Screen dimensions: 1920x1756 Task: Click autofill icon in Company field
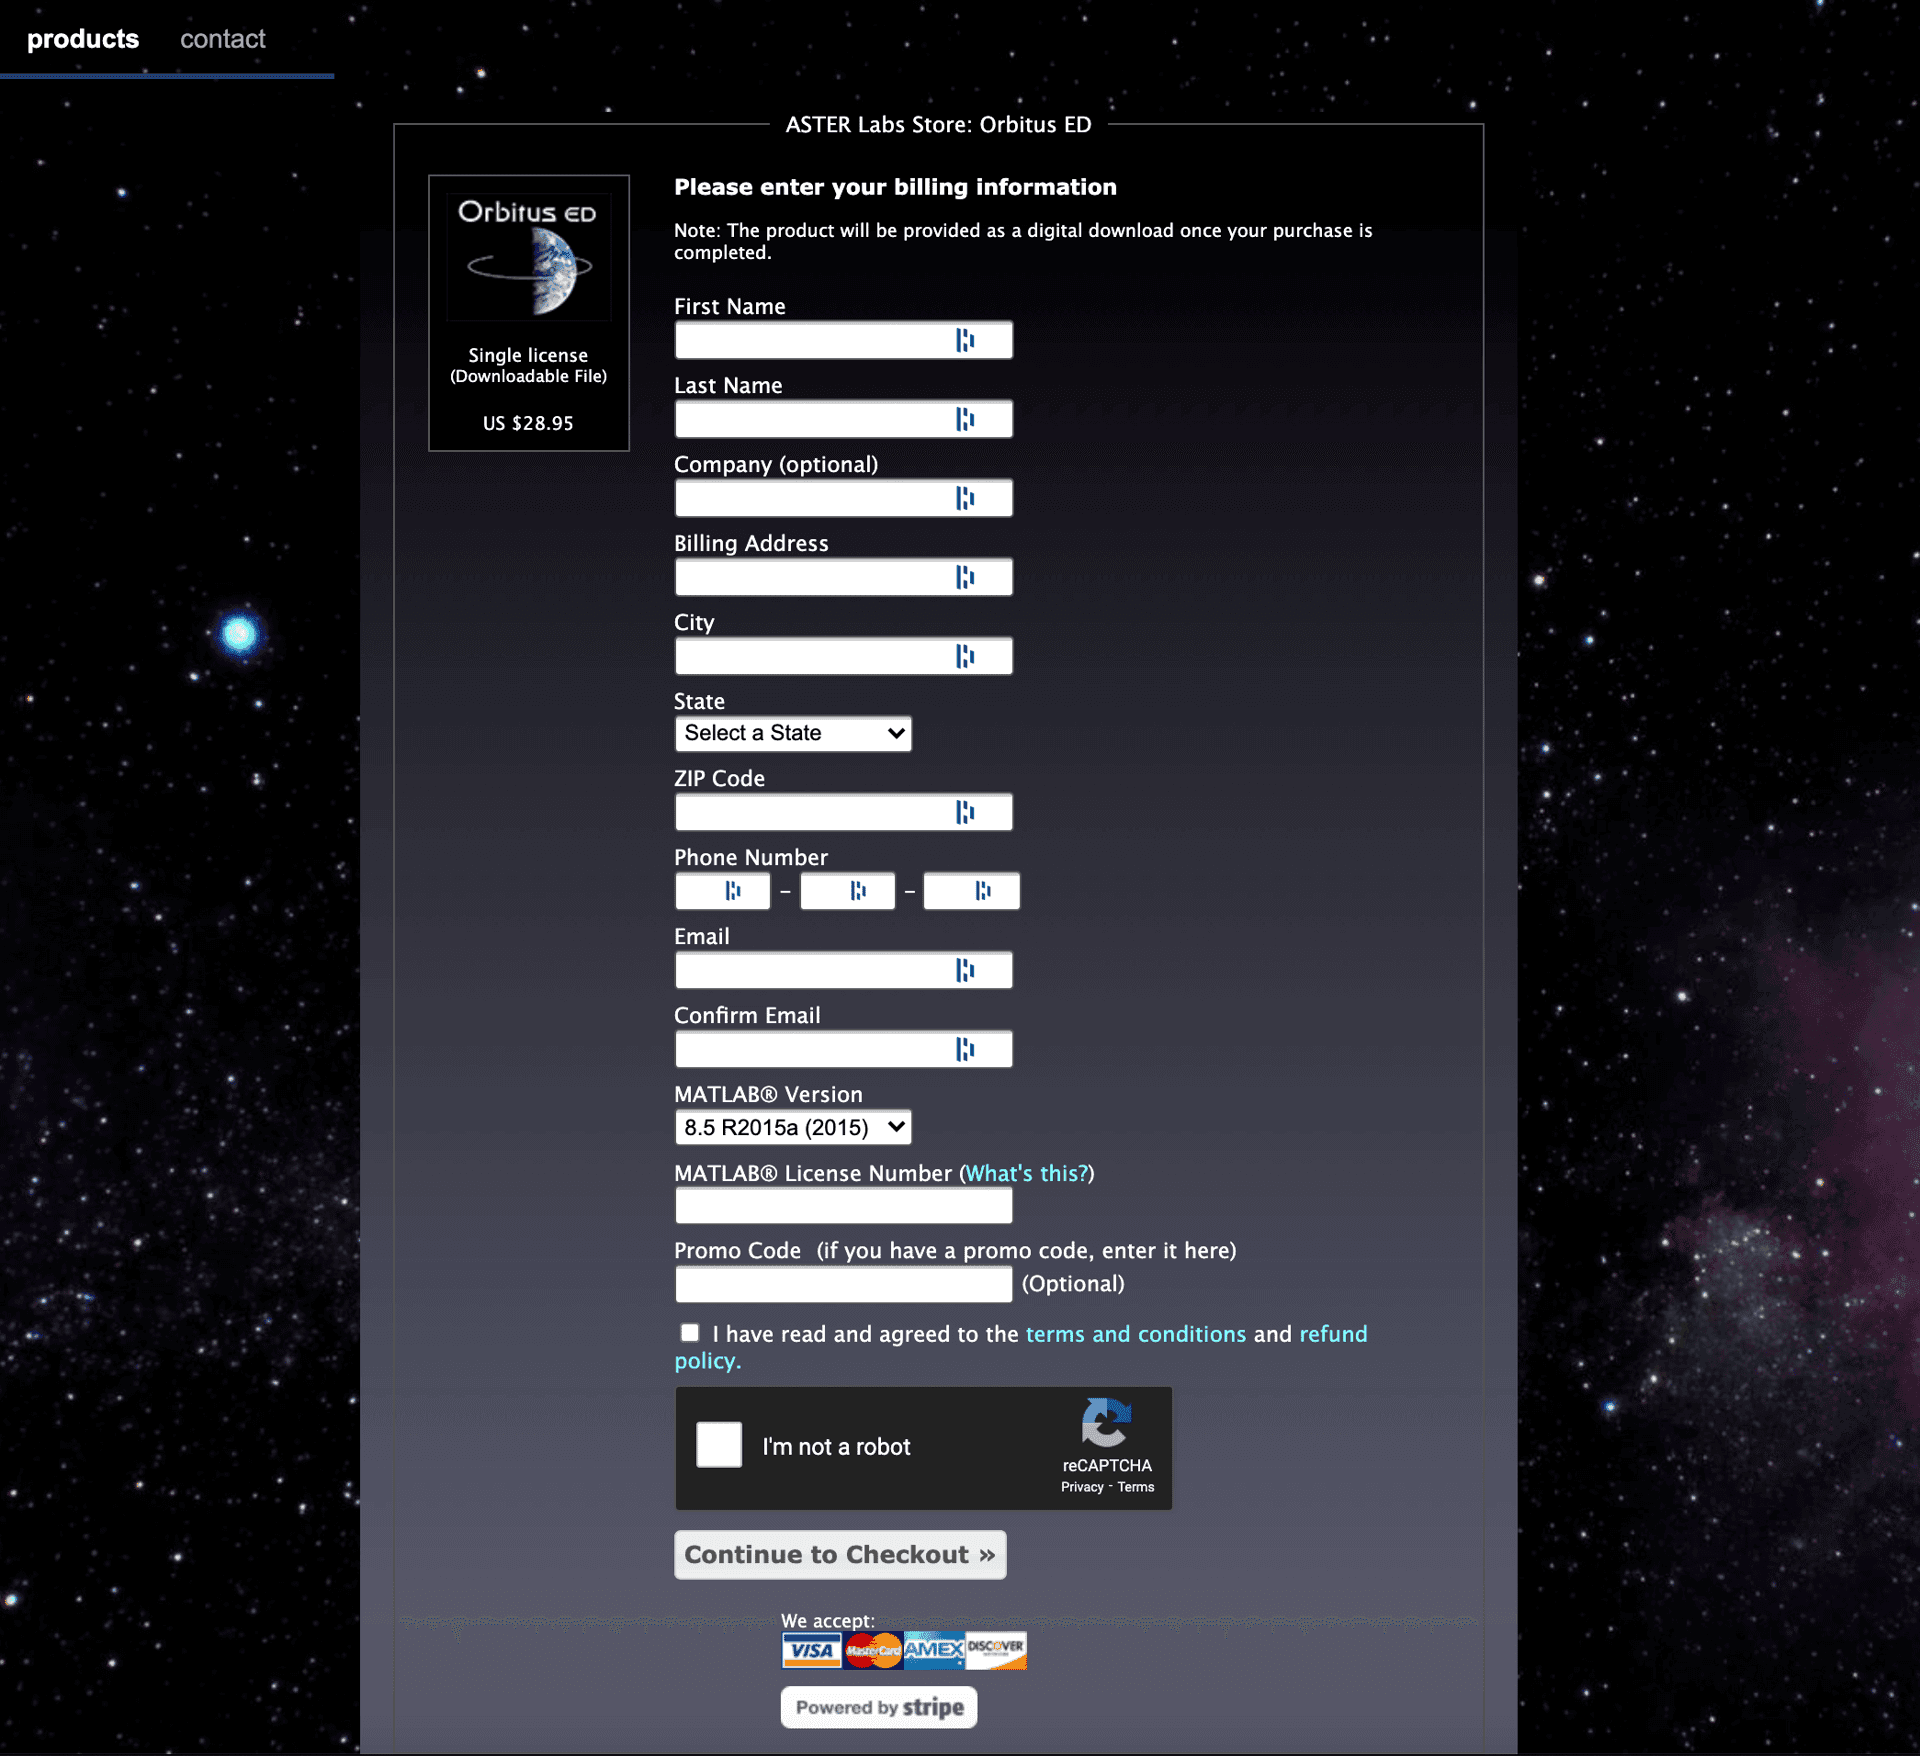pyautogui.click(x=964, y=499)
